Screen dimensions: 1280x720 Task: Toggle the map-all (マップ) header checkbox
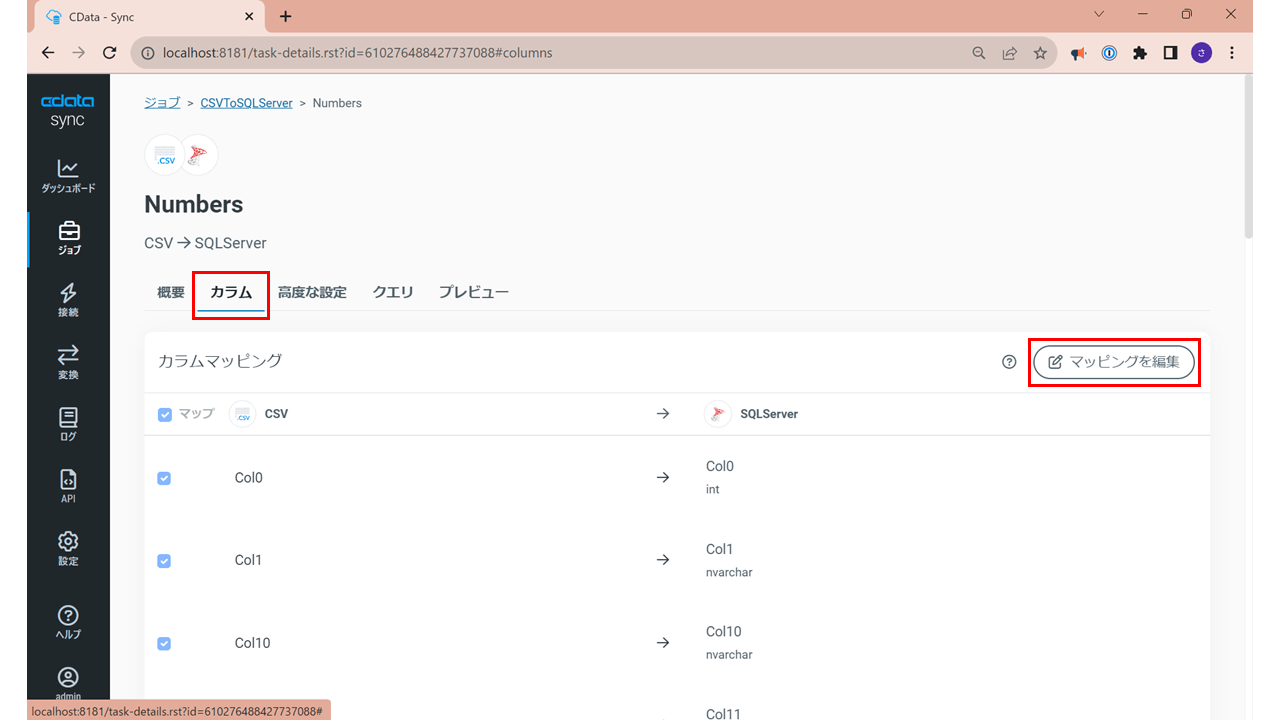[165, 414]
